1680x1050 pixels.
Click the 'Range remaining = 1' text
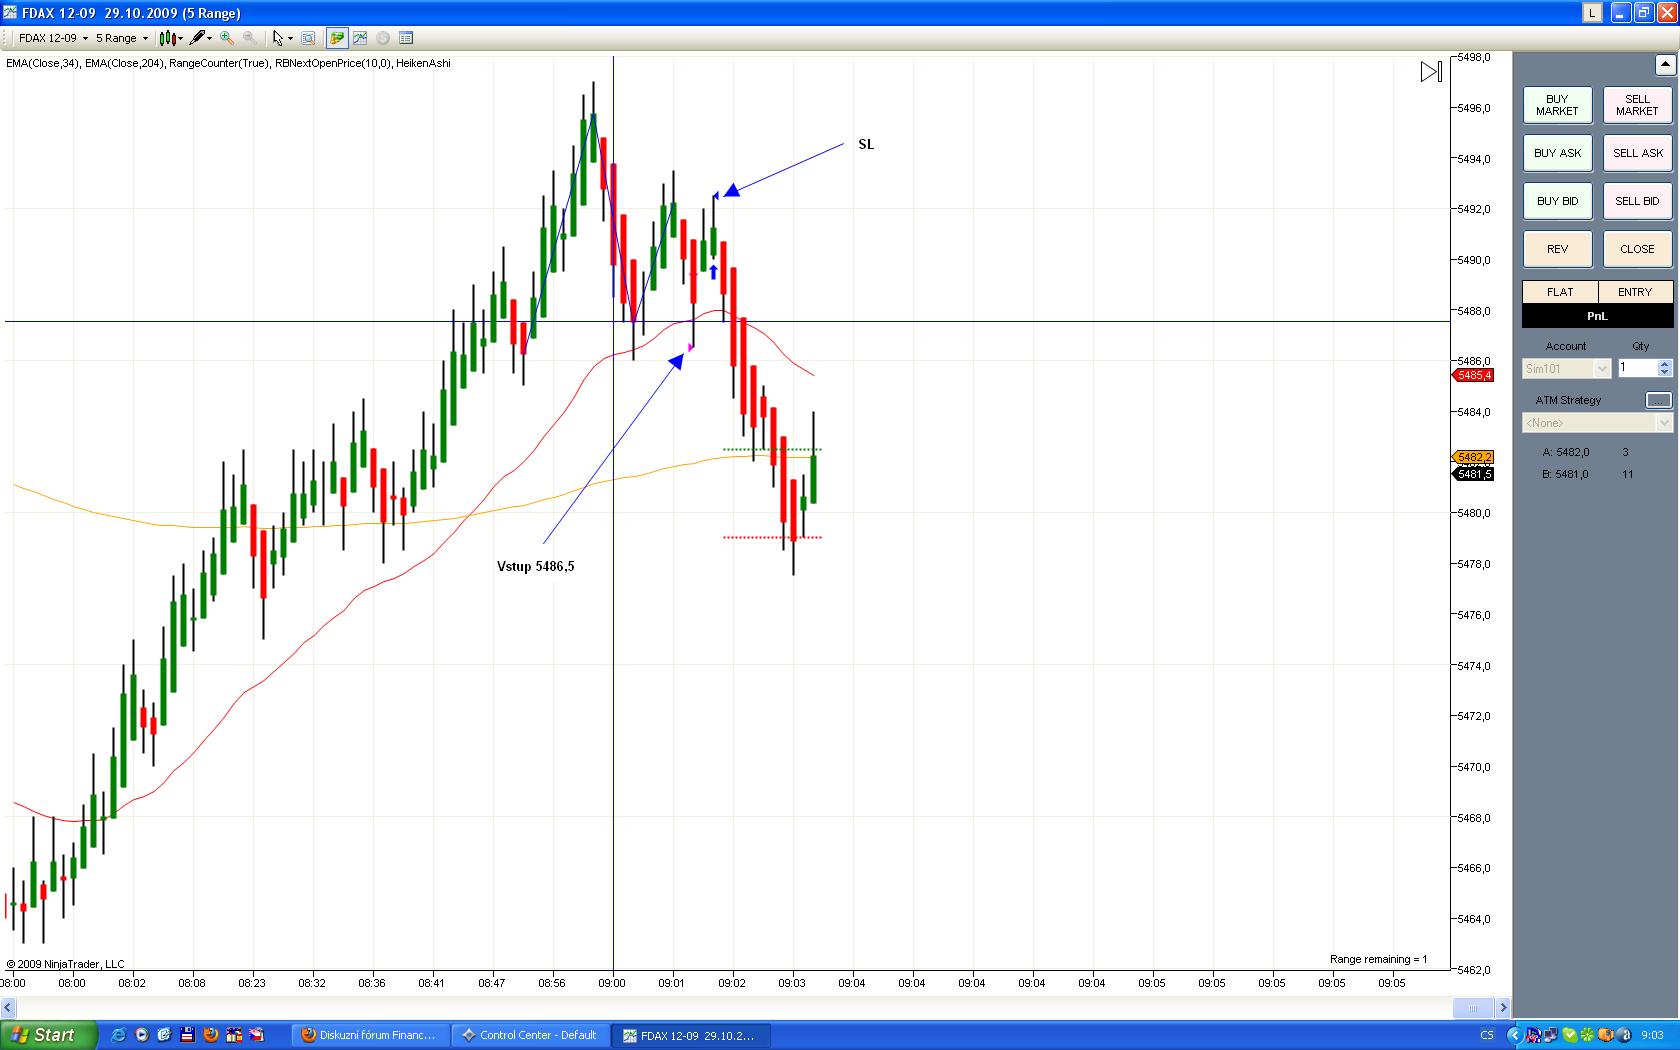pos(1379,959)
